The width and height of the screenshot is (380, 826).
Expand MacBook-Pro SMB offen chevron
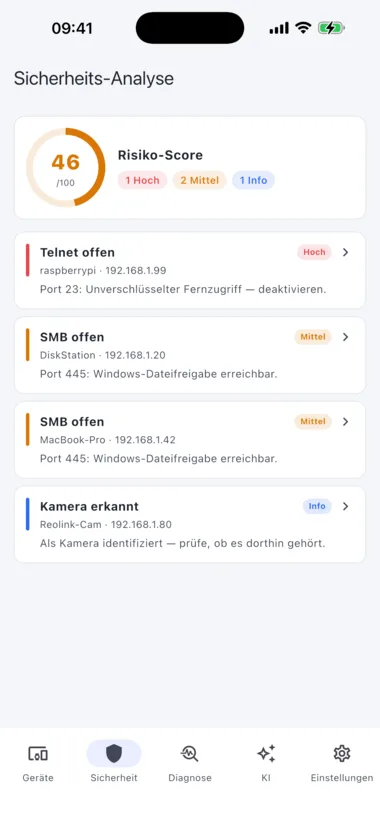[346, 421]
